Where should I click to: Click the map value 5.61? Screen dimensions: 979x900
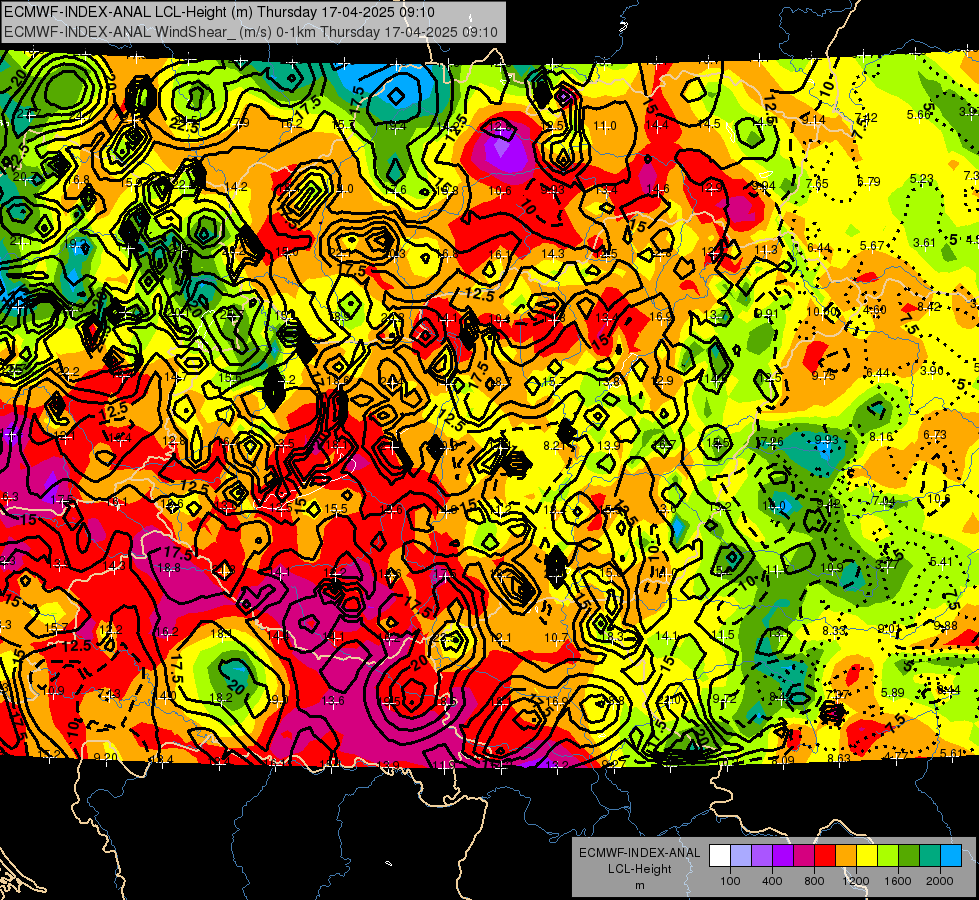coord(952,753)
